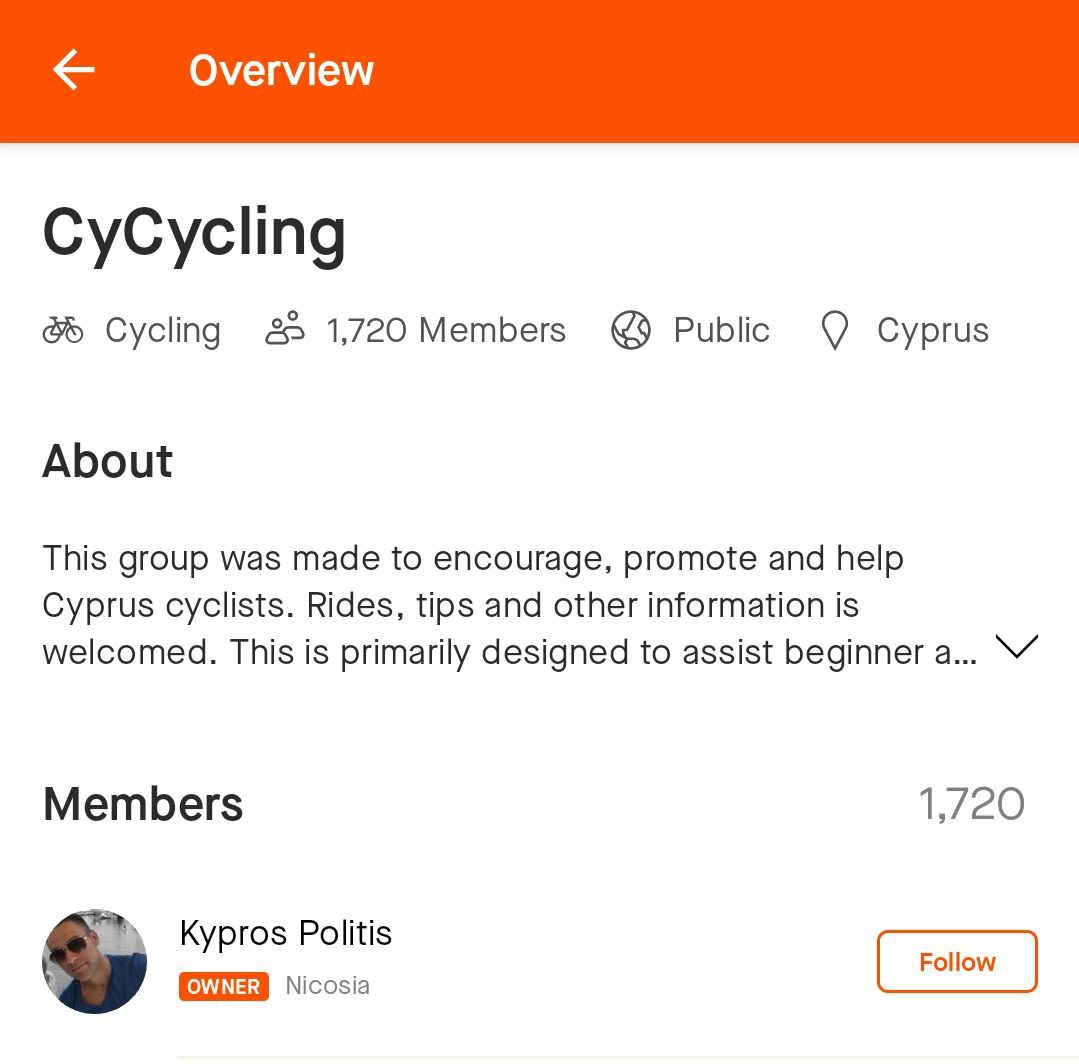Click the 1,720 Members label
Viewport: 1079px width, 1064px height.
[x=446, y=330]
